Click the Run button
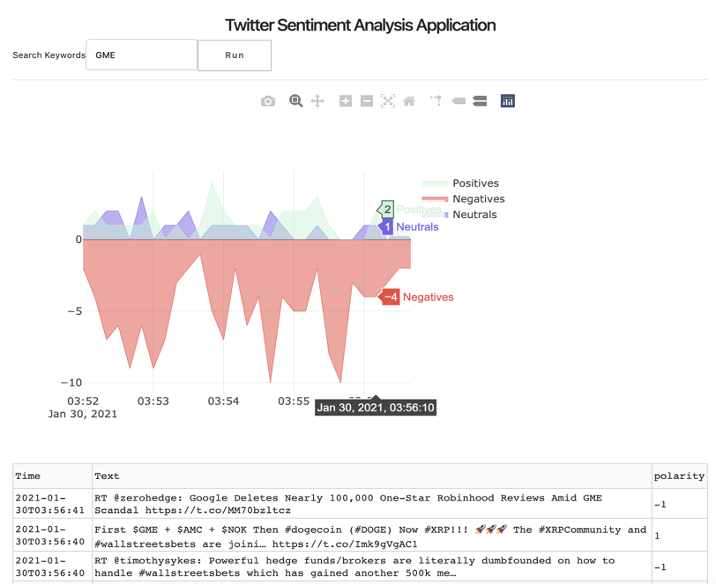The image size is (716, 584). point(235,55)
